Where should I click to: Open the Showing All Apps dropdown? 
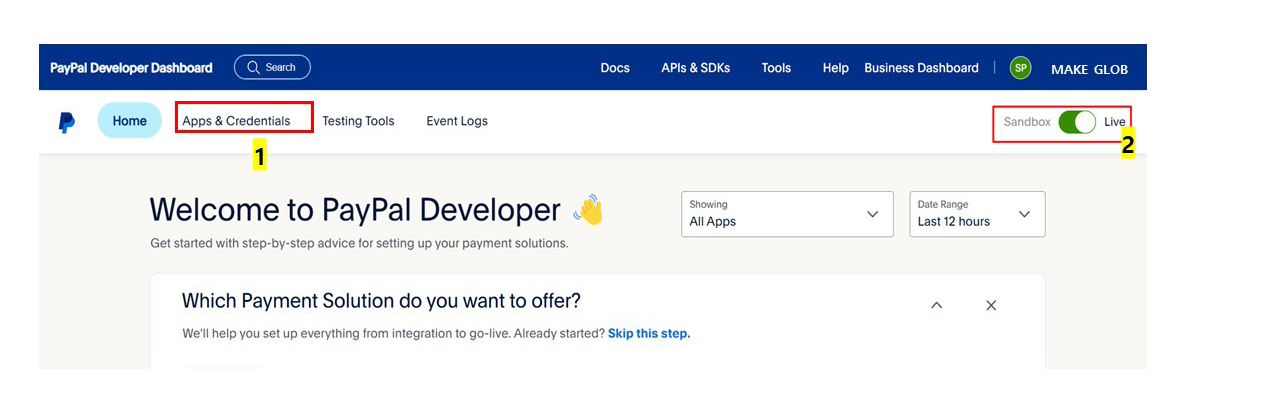click(787, 214)
